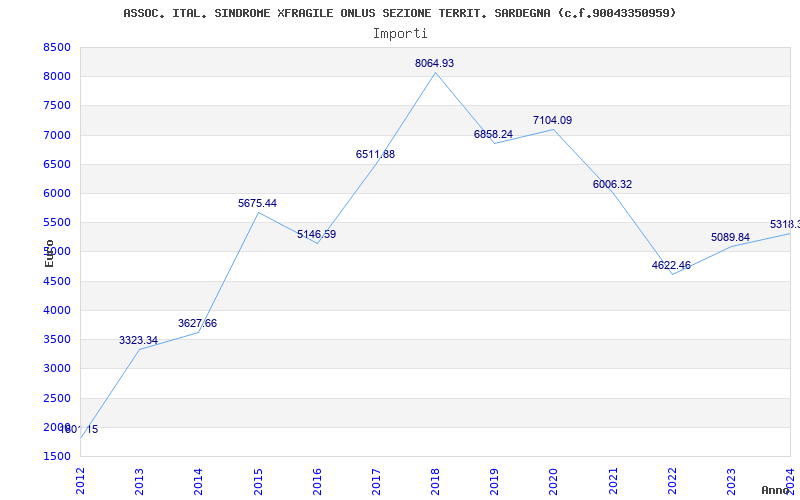
Task: Select the 7104.09 data label
Action: coord(553,120)
